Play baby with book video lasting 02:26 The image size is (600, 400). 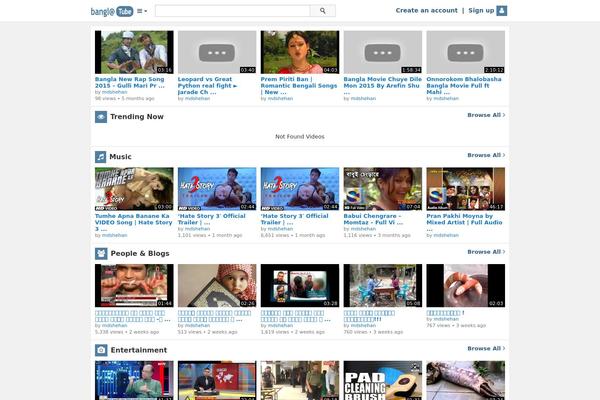tap(217, 286)
